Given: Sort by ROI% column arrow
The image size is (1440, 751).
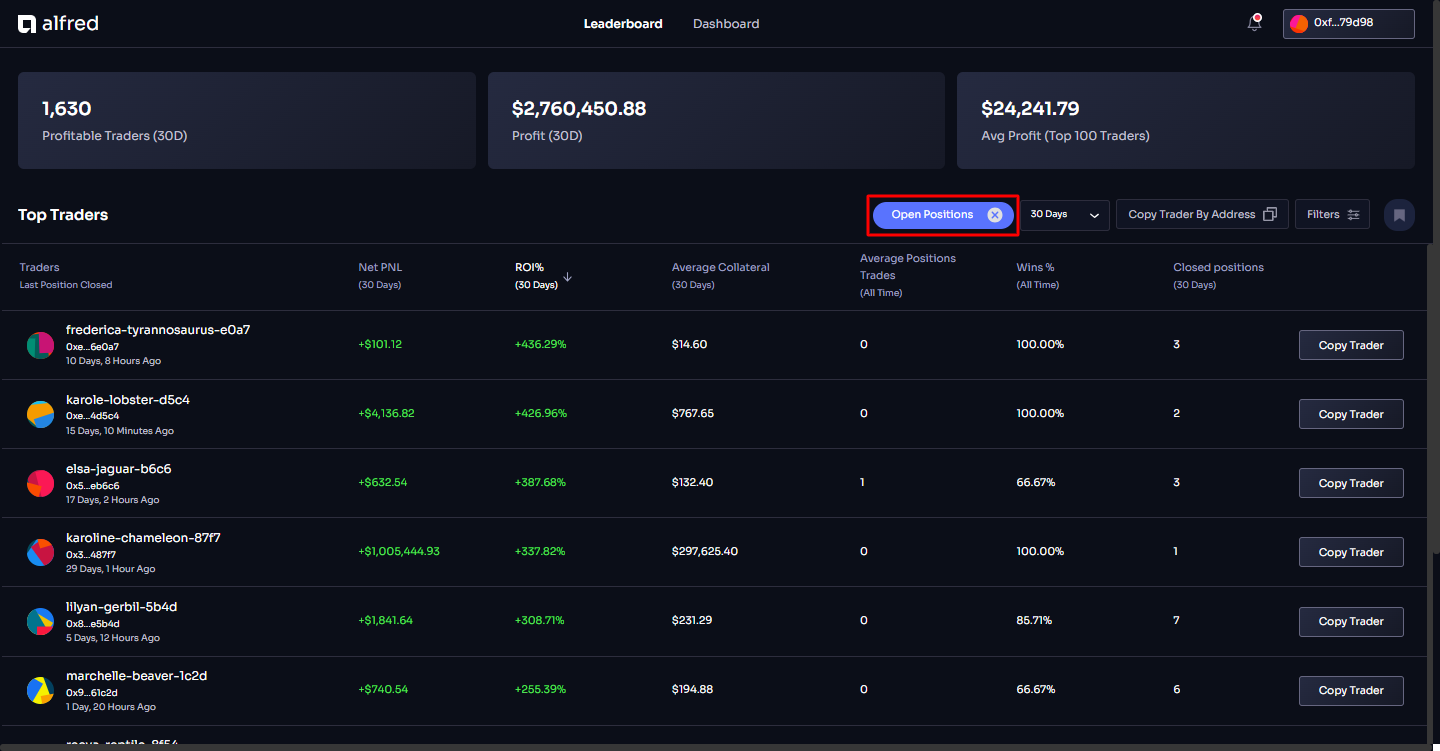Looking at the screenshot, I should coord(568,277).
